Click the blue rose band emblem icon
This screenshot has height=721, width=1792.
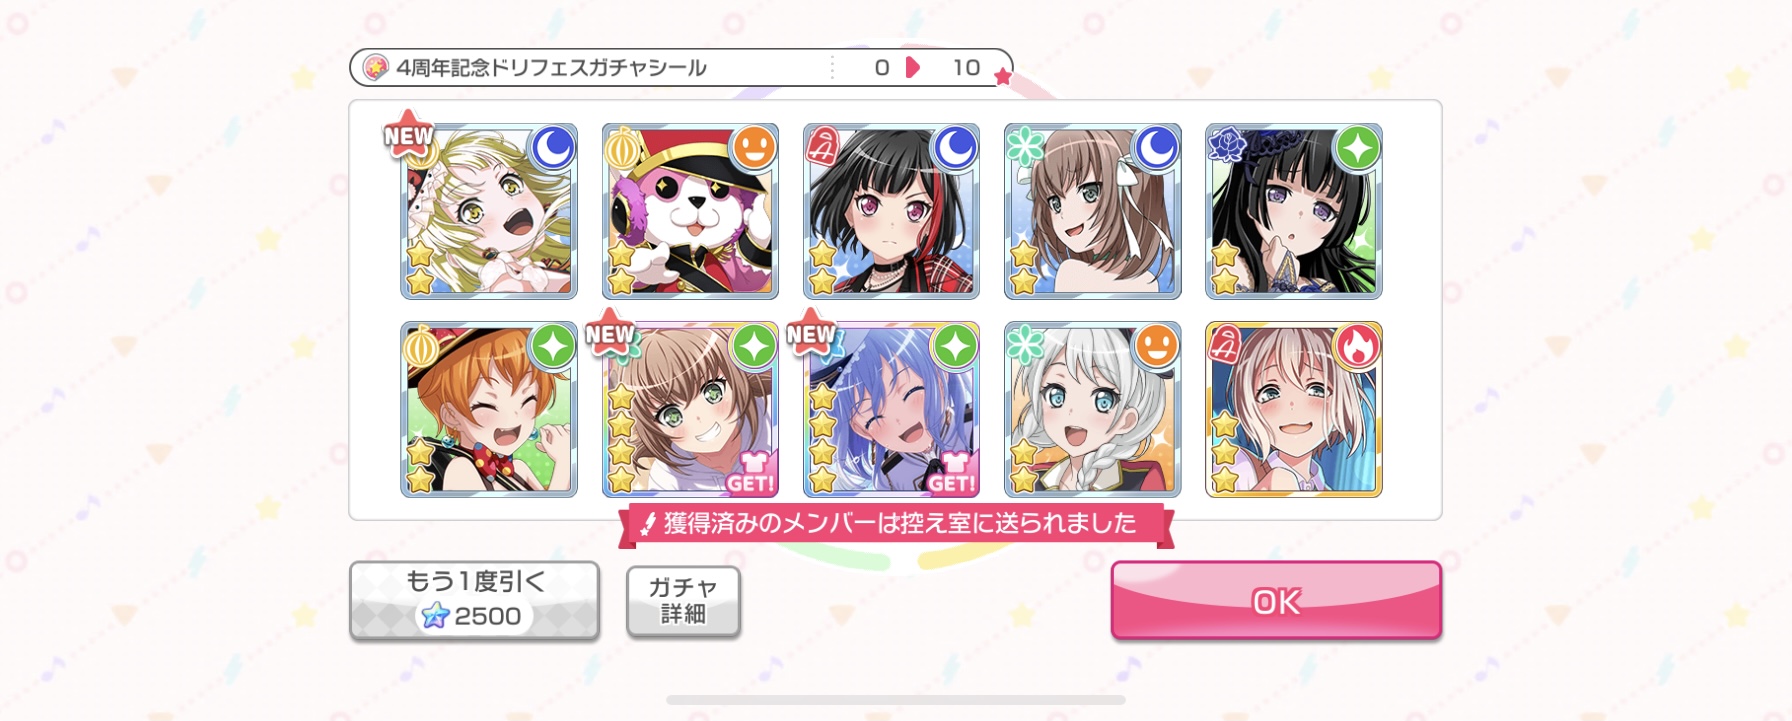1226,146
